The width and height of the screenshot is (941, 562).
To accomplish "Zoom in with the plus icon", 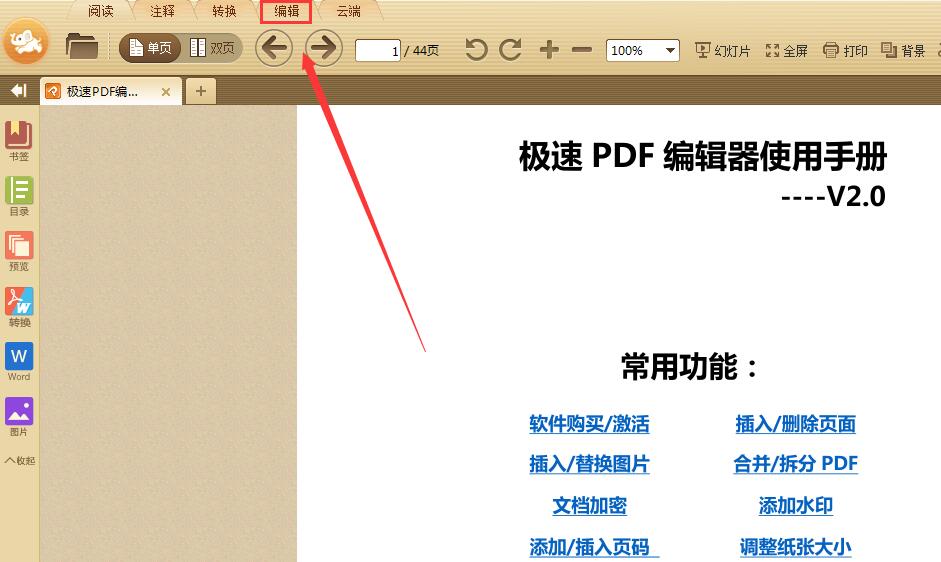I will [x=549, y=50].
